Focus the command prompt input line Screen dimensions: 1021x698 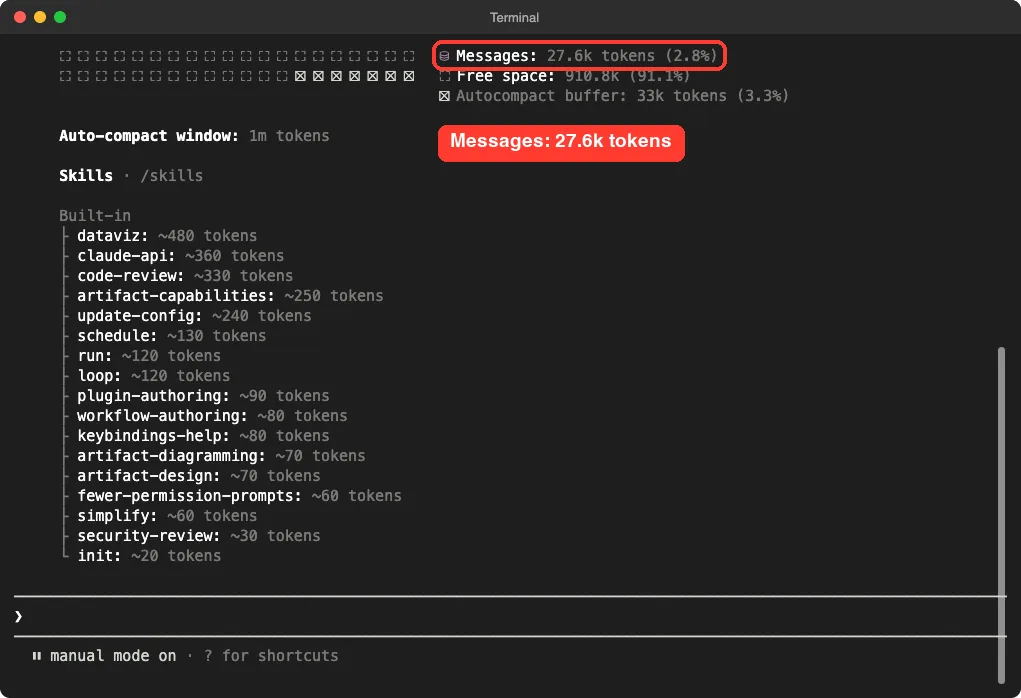click(510, 616)
